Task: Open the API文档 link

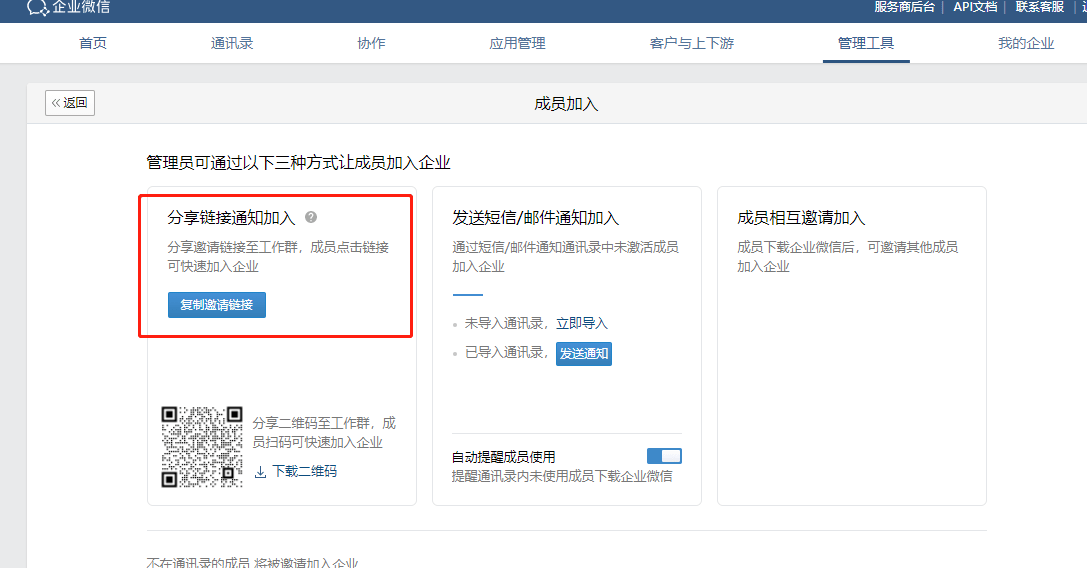Action: click(x=975, y=7)
